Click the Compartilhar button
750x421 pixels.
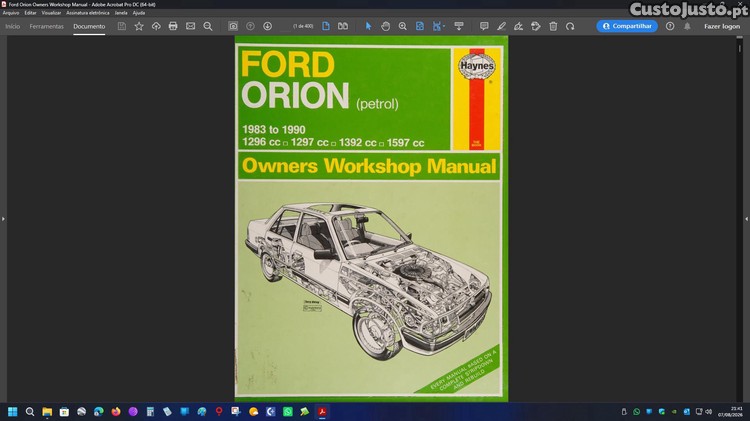coord(627,26)
